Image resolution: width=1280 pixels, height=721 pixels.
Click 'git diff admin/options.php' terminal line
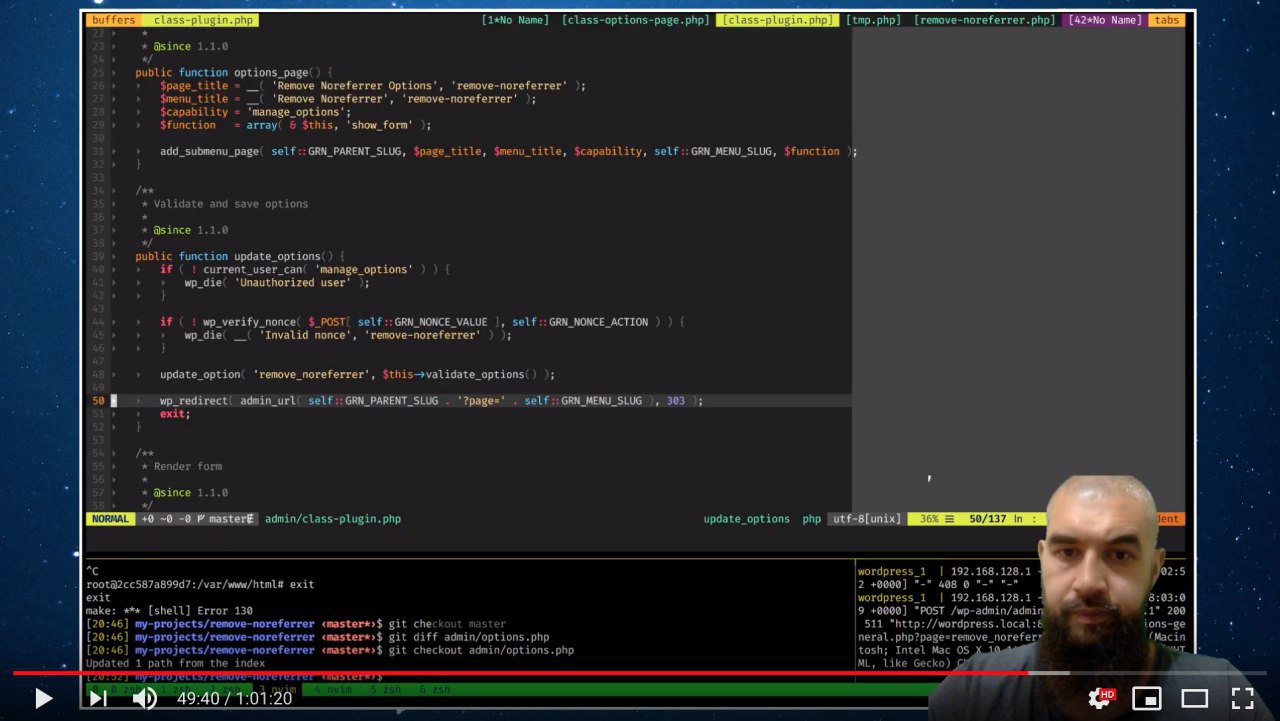tap(469, 637)
